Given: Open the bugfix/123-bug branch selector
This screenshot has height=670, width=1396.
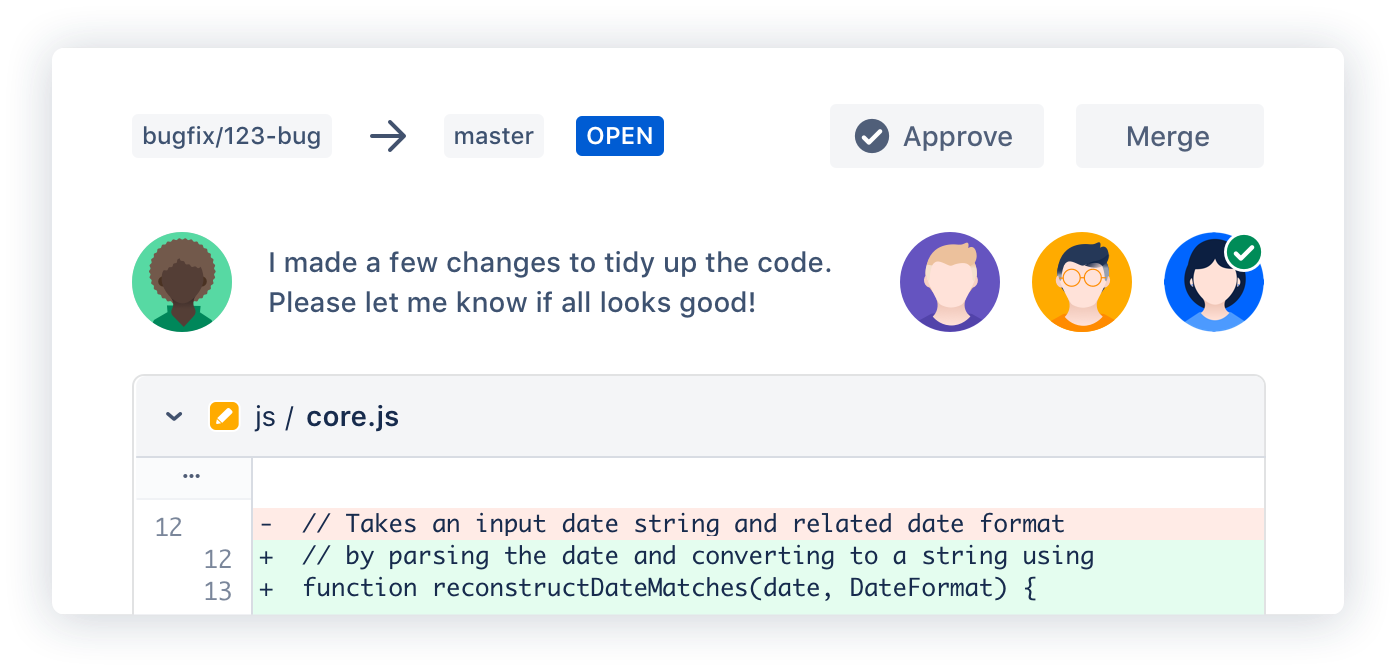Looking at the screenshot, I should click(x=231, y=136).
